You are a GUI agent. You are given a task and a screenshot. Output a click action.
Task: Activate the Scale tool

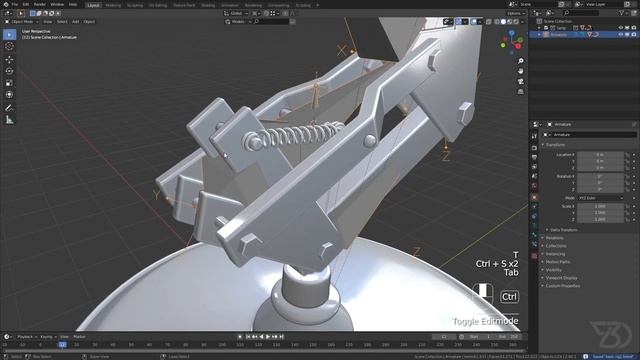coord(9,83)
